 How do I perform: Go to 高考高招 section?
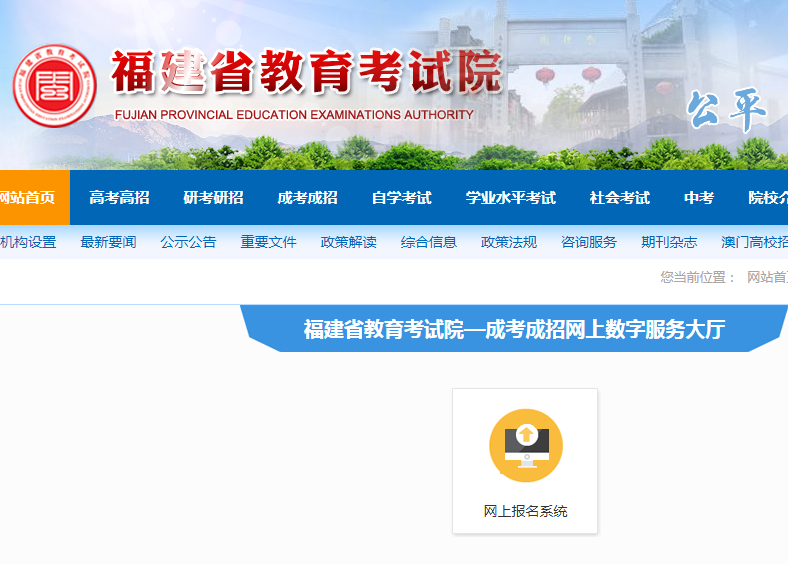[x=119, y=198]
